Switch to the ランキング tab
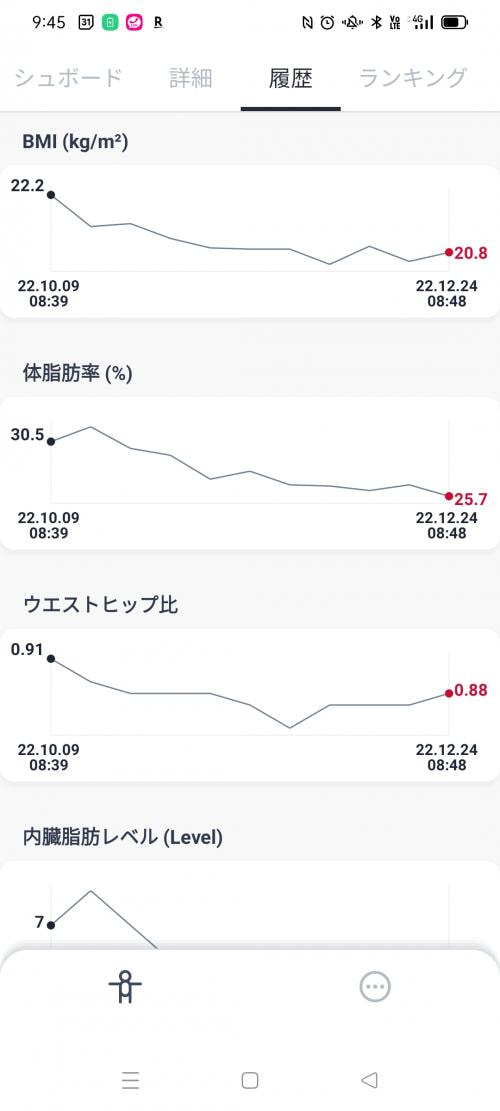Screen dimensions: 500x1111 click(x=414, y=77)
